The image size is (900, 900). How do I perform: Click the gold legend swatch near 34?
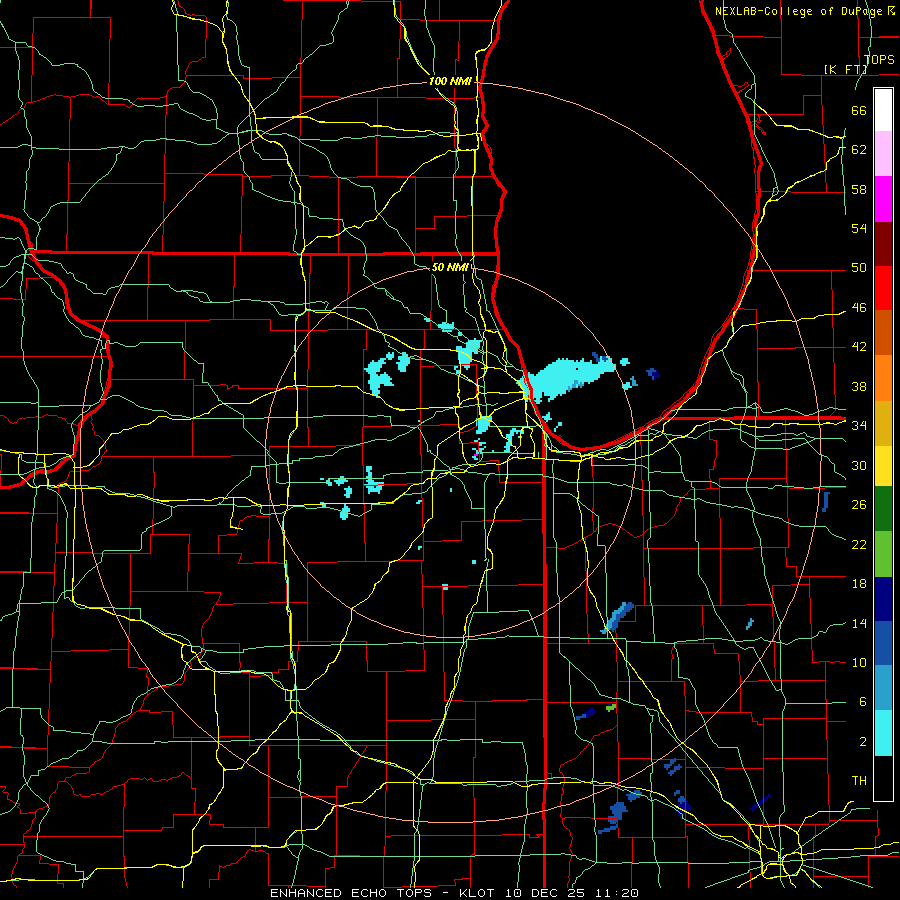tap(883, 423)
